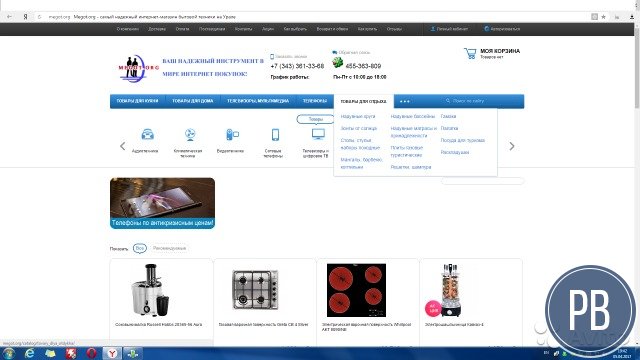Viewport: 640px width, 360px height.
Task: Open the Телефоны menu
Action: point(315,101)
